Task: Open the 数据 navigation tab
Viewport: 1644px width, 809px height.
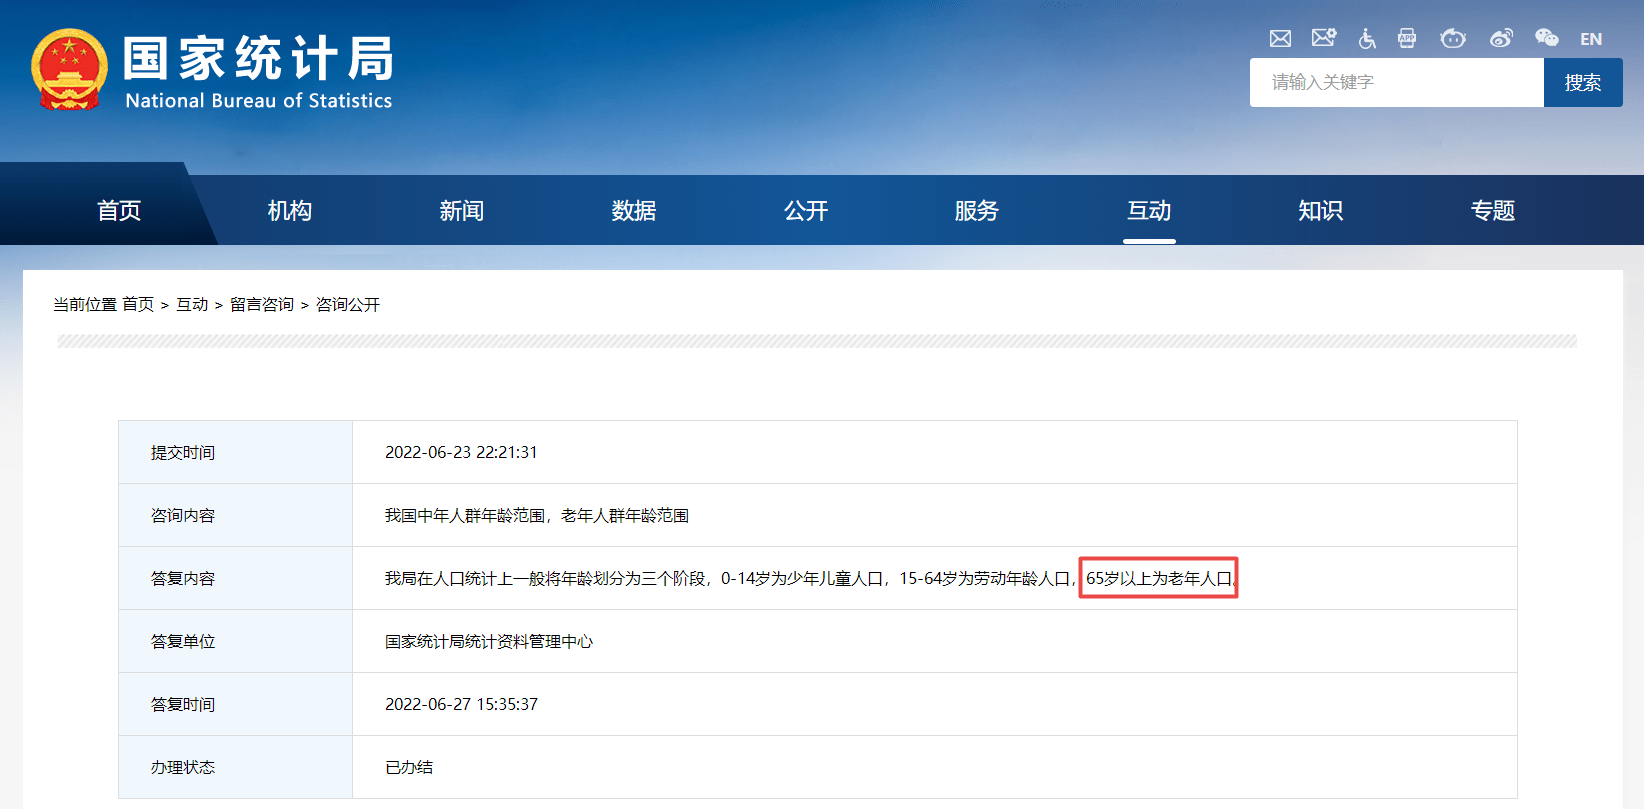Action: 634,210
